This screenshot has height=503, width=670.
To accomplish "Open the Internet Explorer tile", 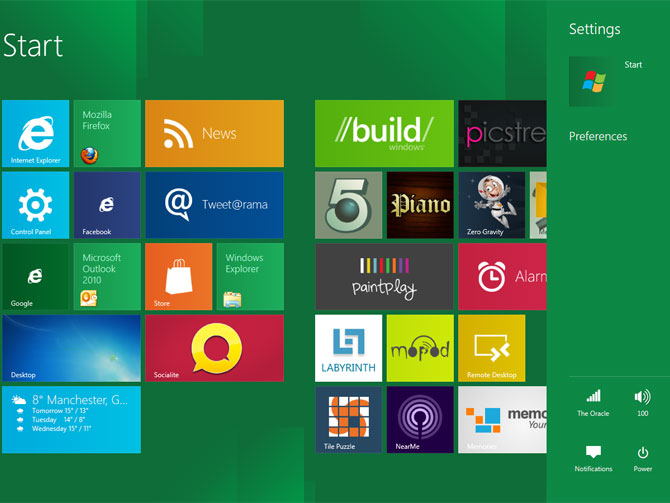I will pyautogui.click(x=36, y=133).
